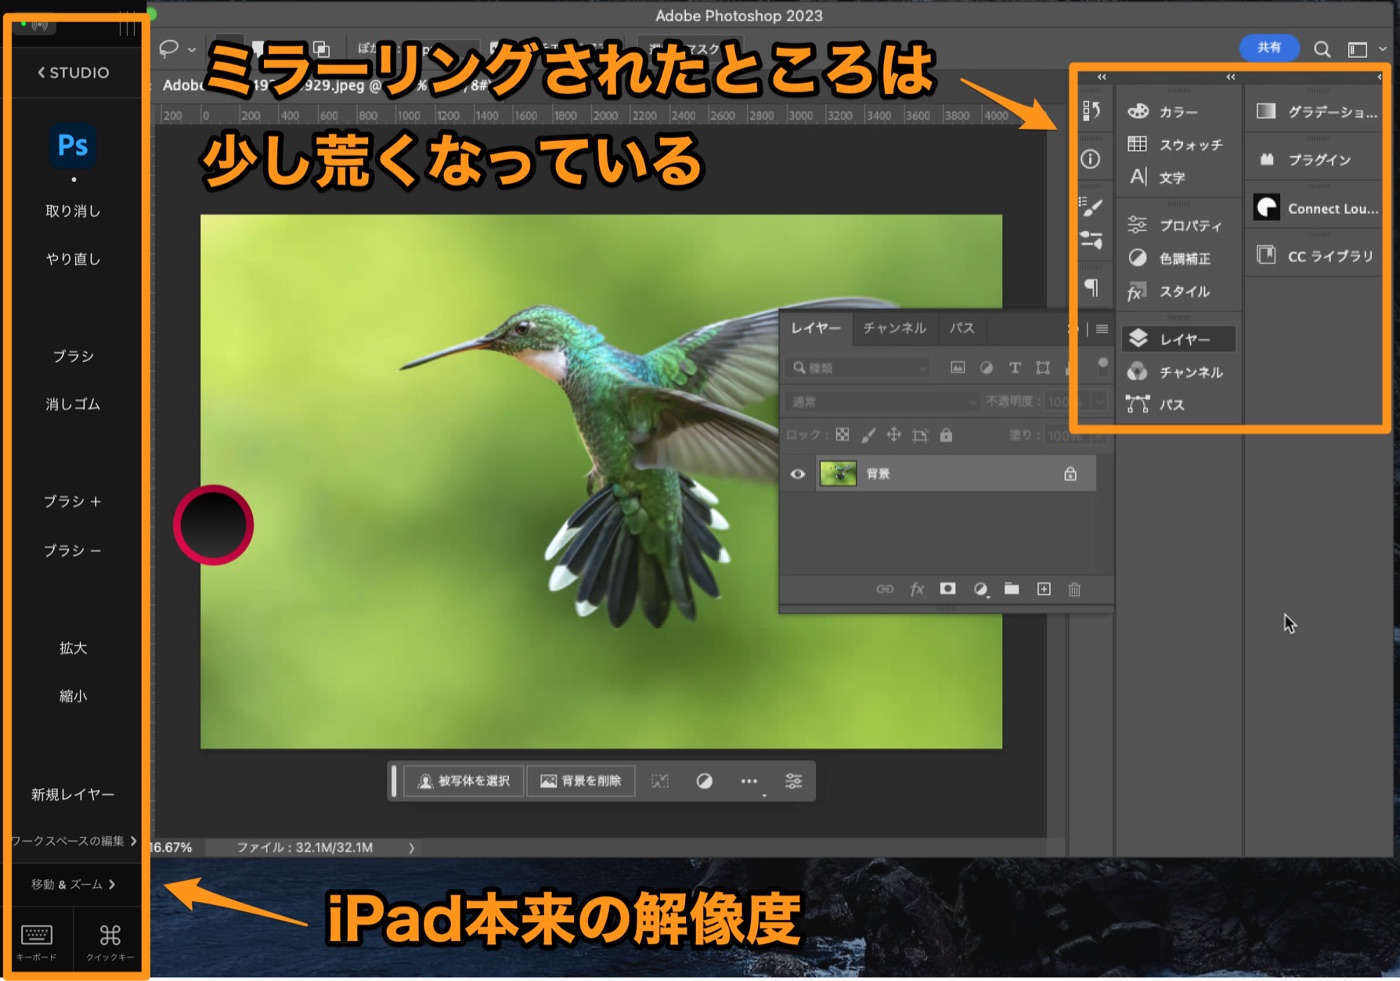Delete layer with the trash icon
This screenshot has height=981, width=1400.
pos(1075,589)
